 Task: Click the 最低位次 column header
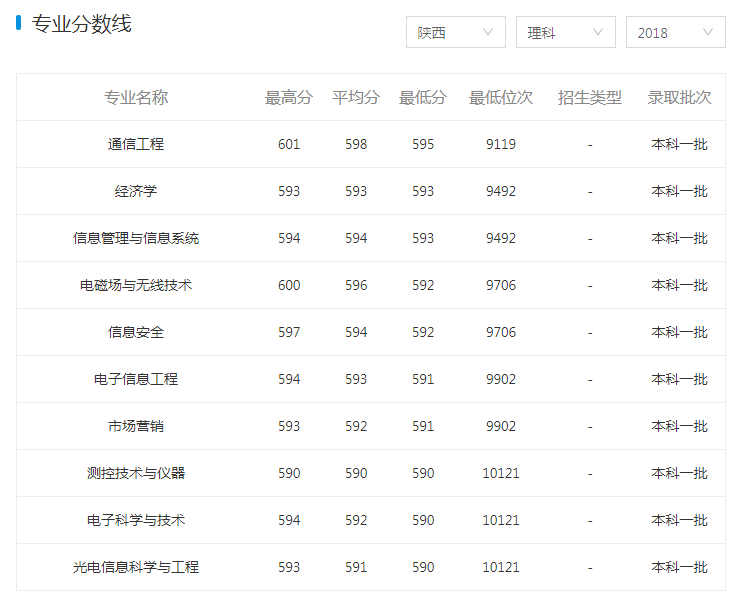coord(501,97)
